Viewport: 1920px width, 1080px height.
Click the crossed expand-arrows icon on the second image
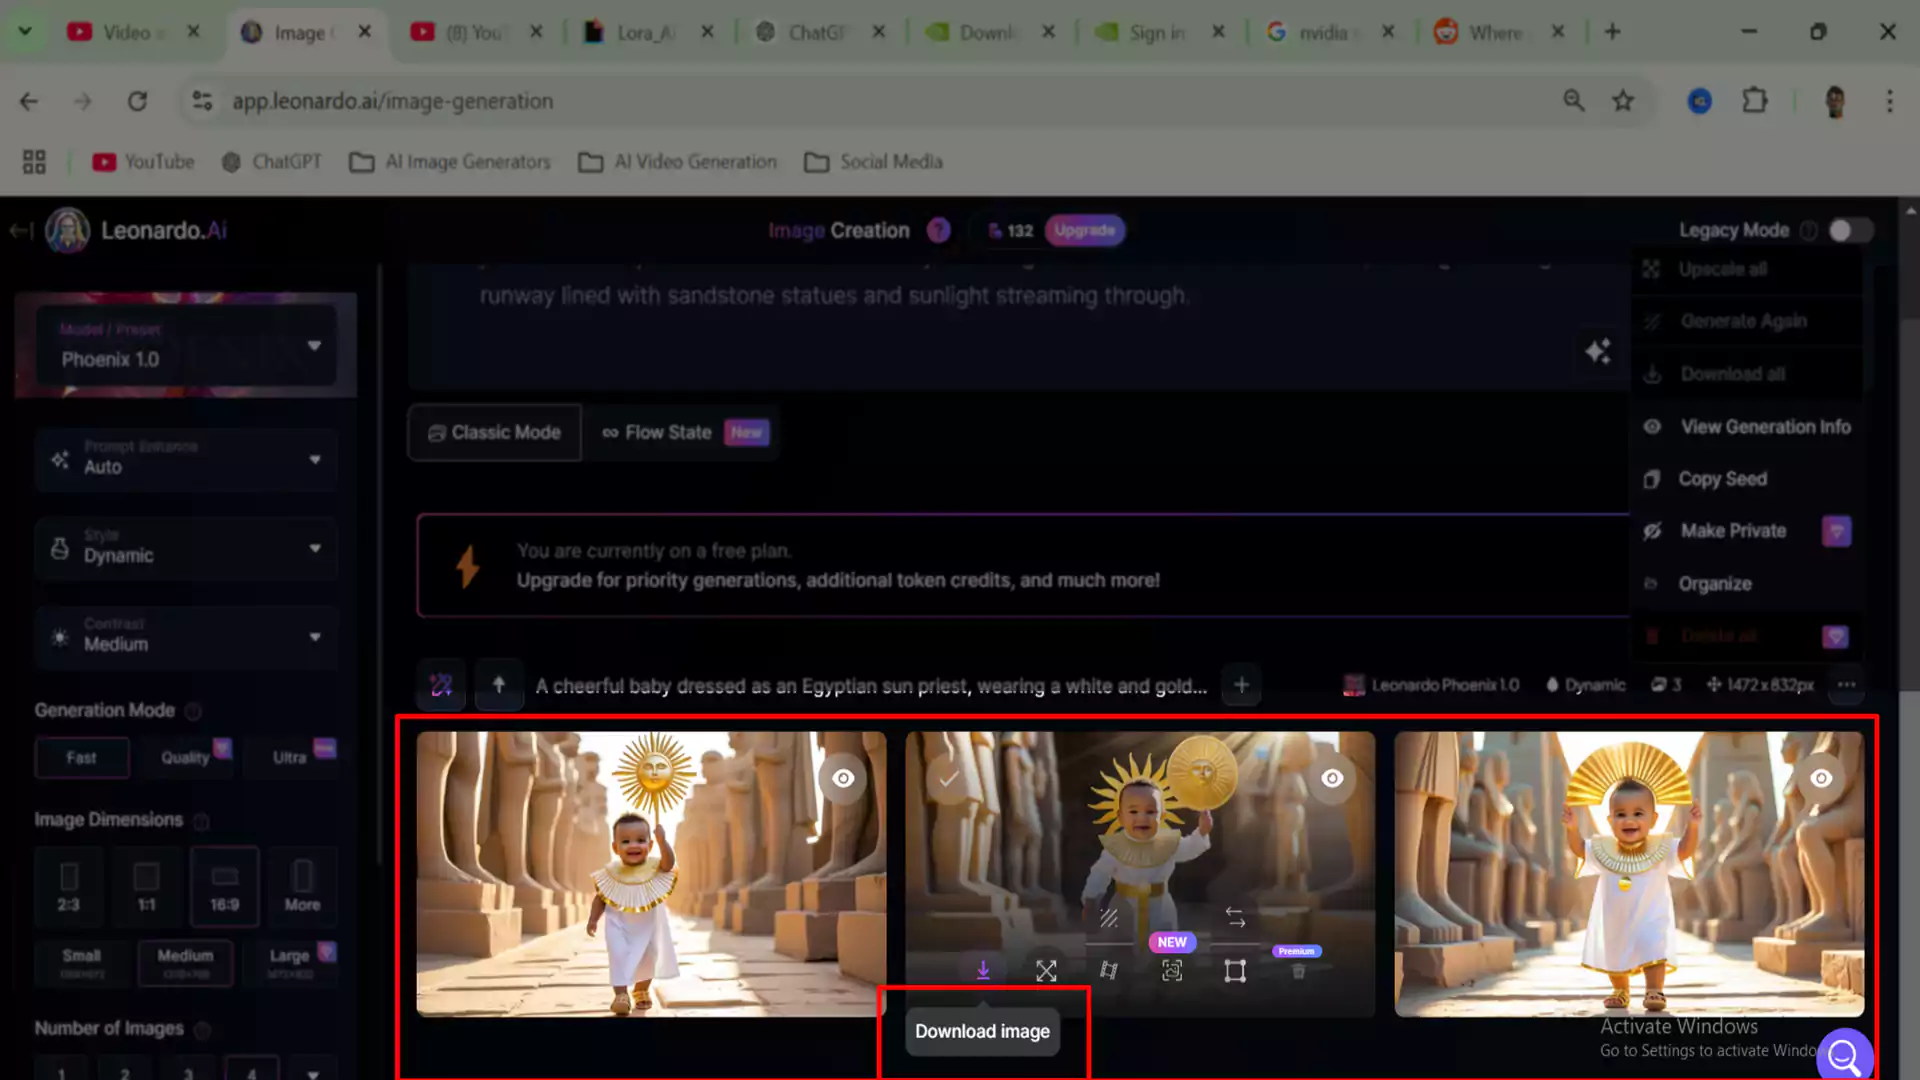point(1046,971)
